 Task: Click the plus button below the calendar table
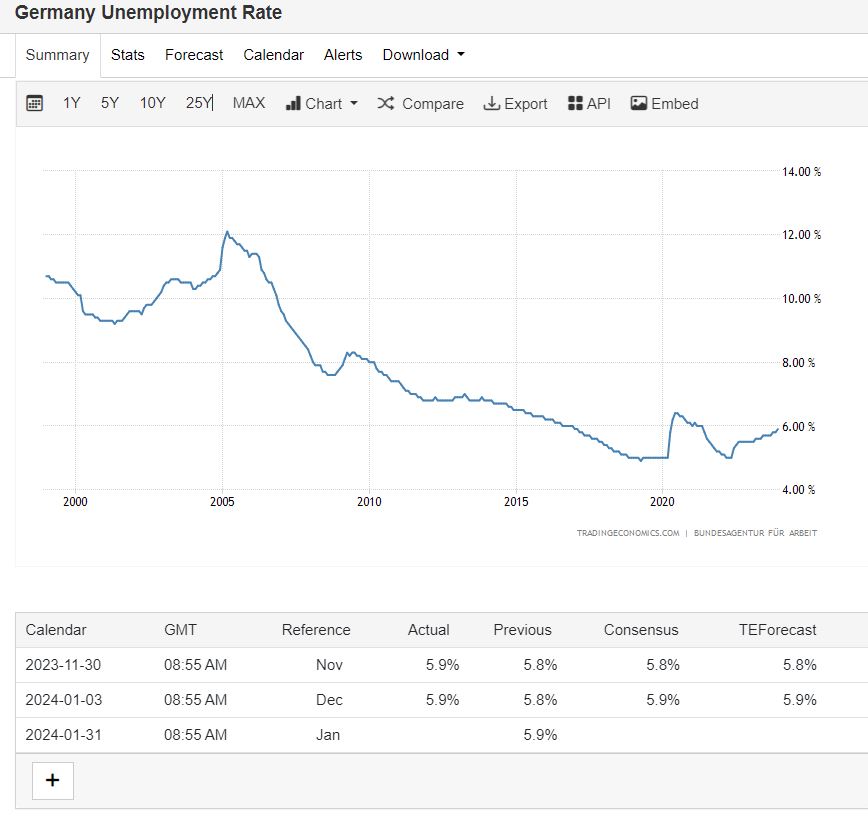[53, 780]
